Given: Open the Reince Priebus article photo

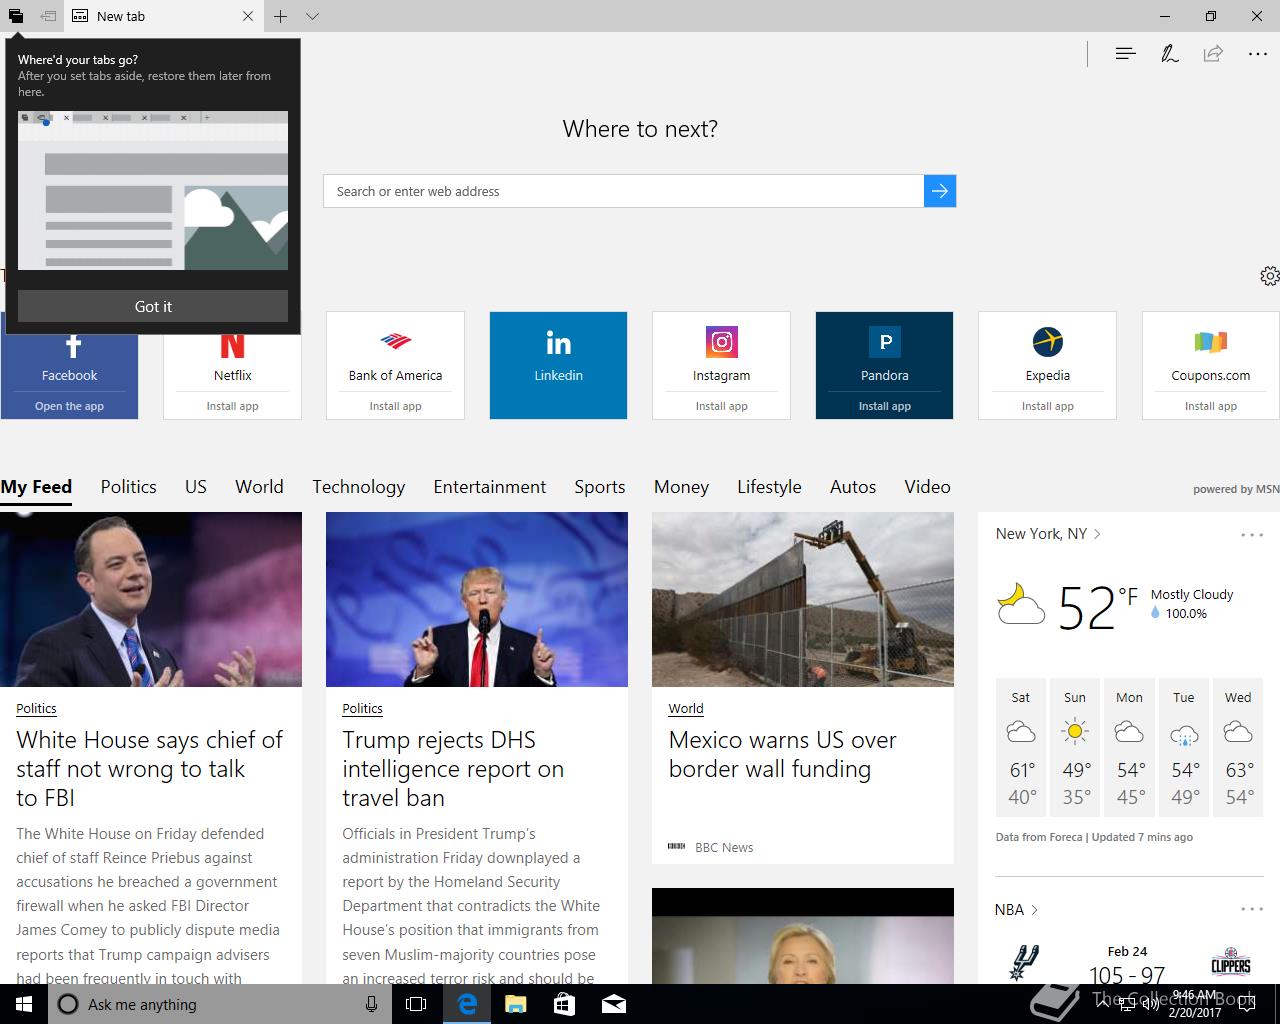Looking at the screenshot, I should (x=151, y=599).
